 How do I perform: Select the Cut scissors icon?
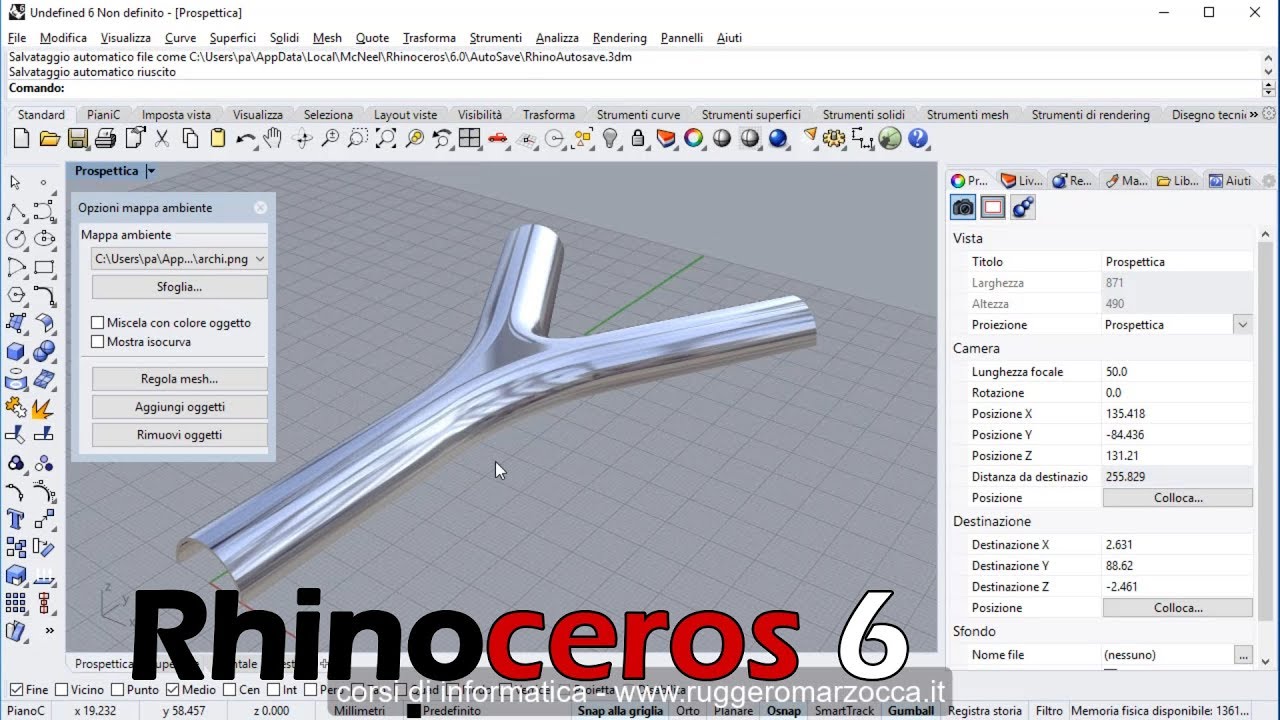click(x=162, y=139)
